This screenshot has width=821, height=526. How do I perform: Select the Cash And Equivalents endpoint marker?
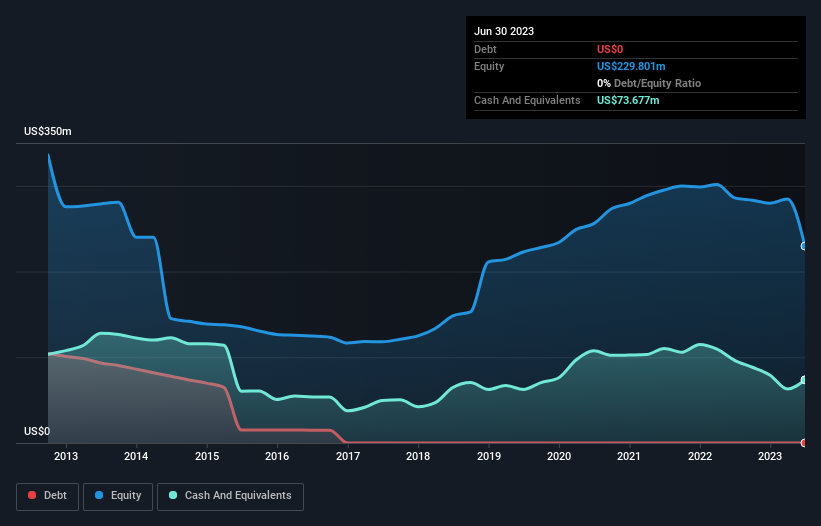[x=804, y=380]
